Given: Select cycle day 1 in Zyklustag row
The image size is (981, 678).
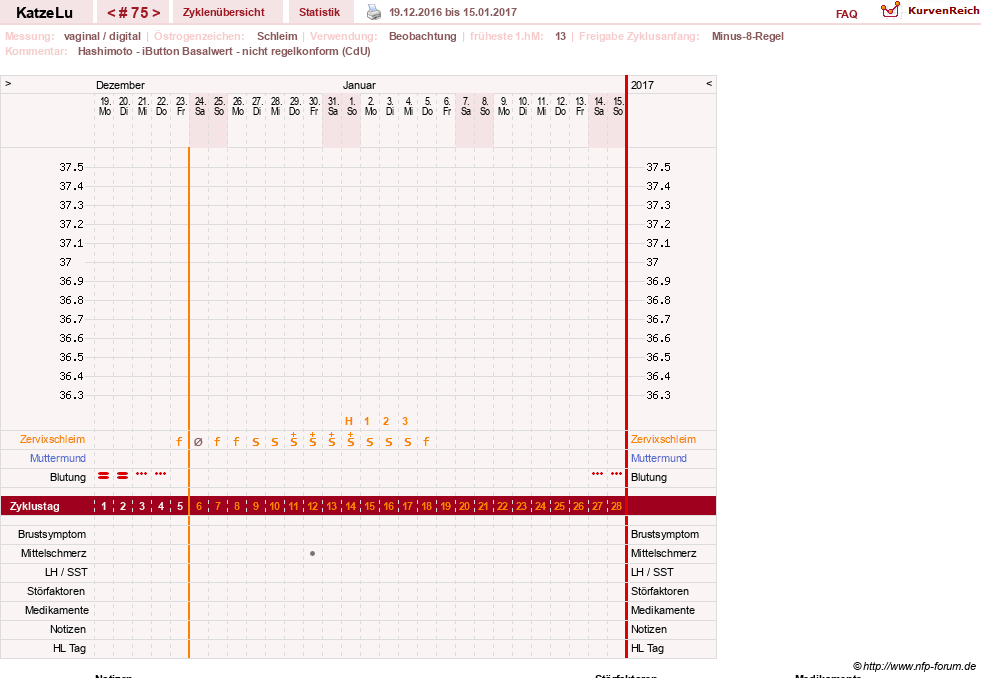Looking at the screenshot, I should (104, 506).
